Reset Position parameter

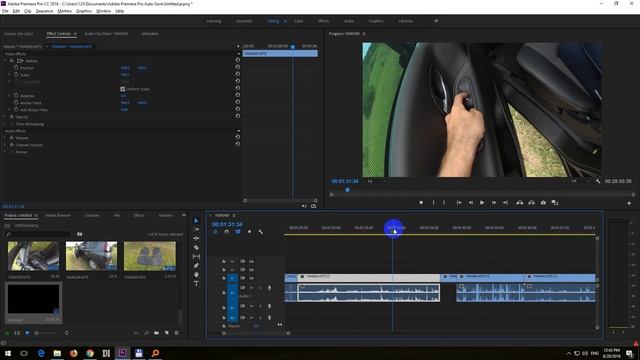tap(238, 67)
